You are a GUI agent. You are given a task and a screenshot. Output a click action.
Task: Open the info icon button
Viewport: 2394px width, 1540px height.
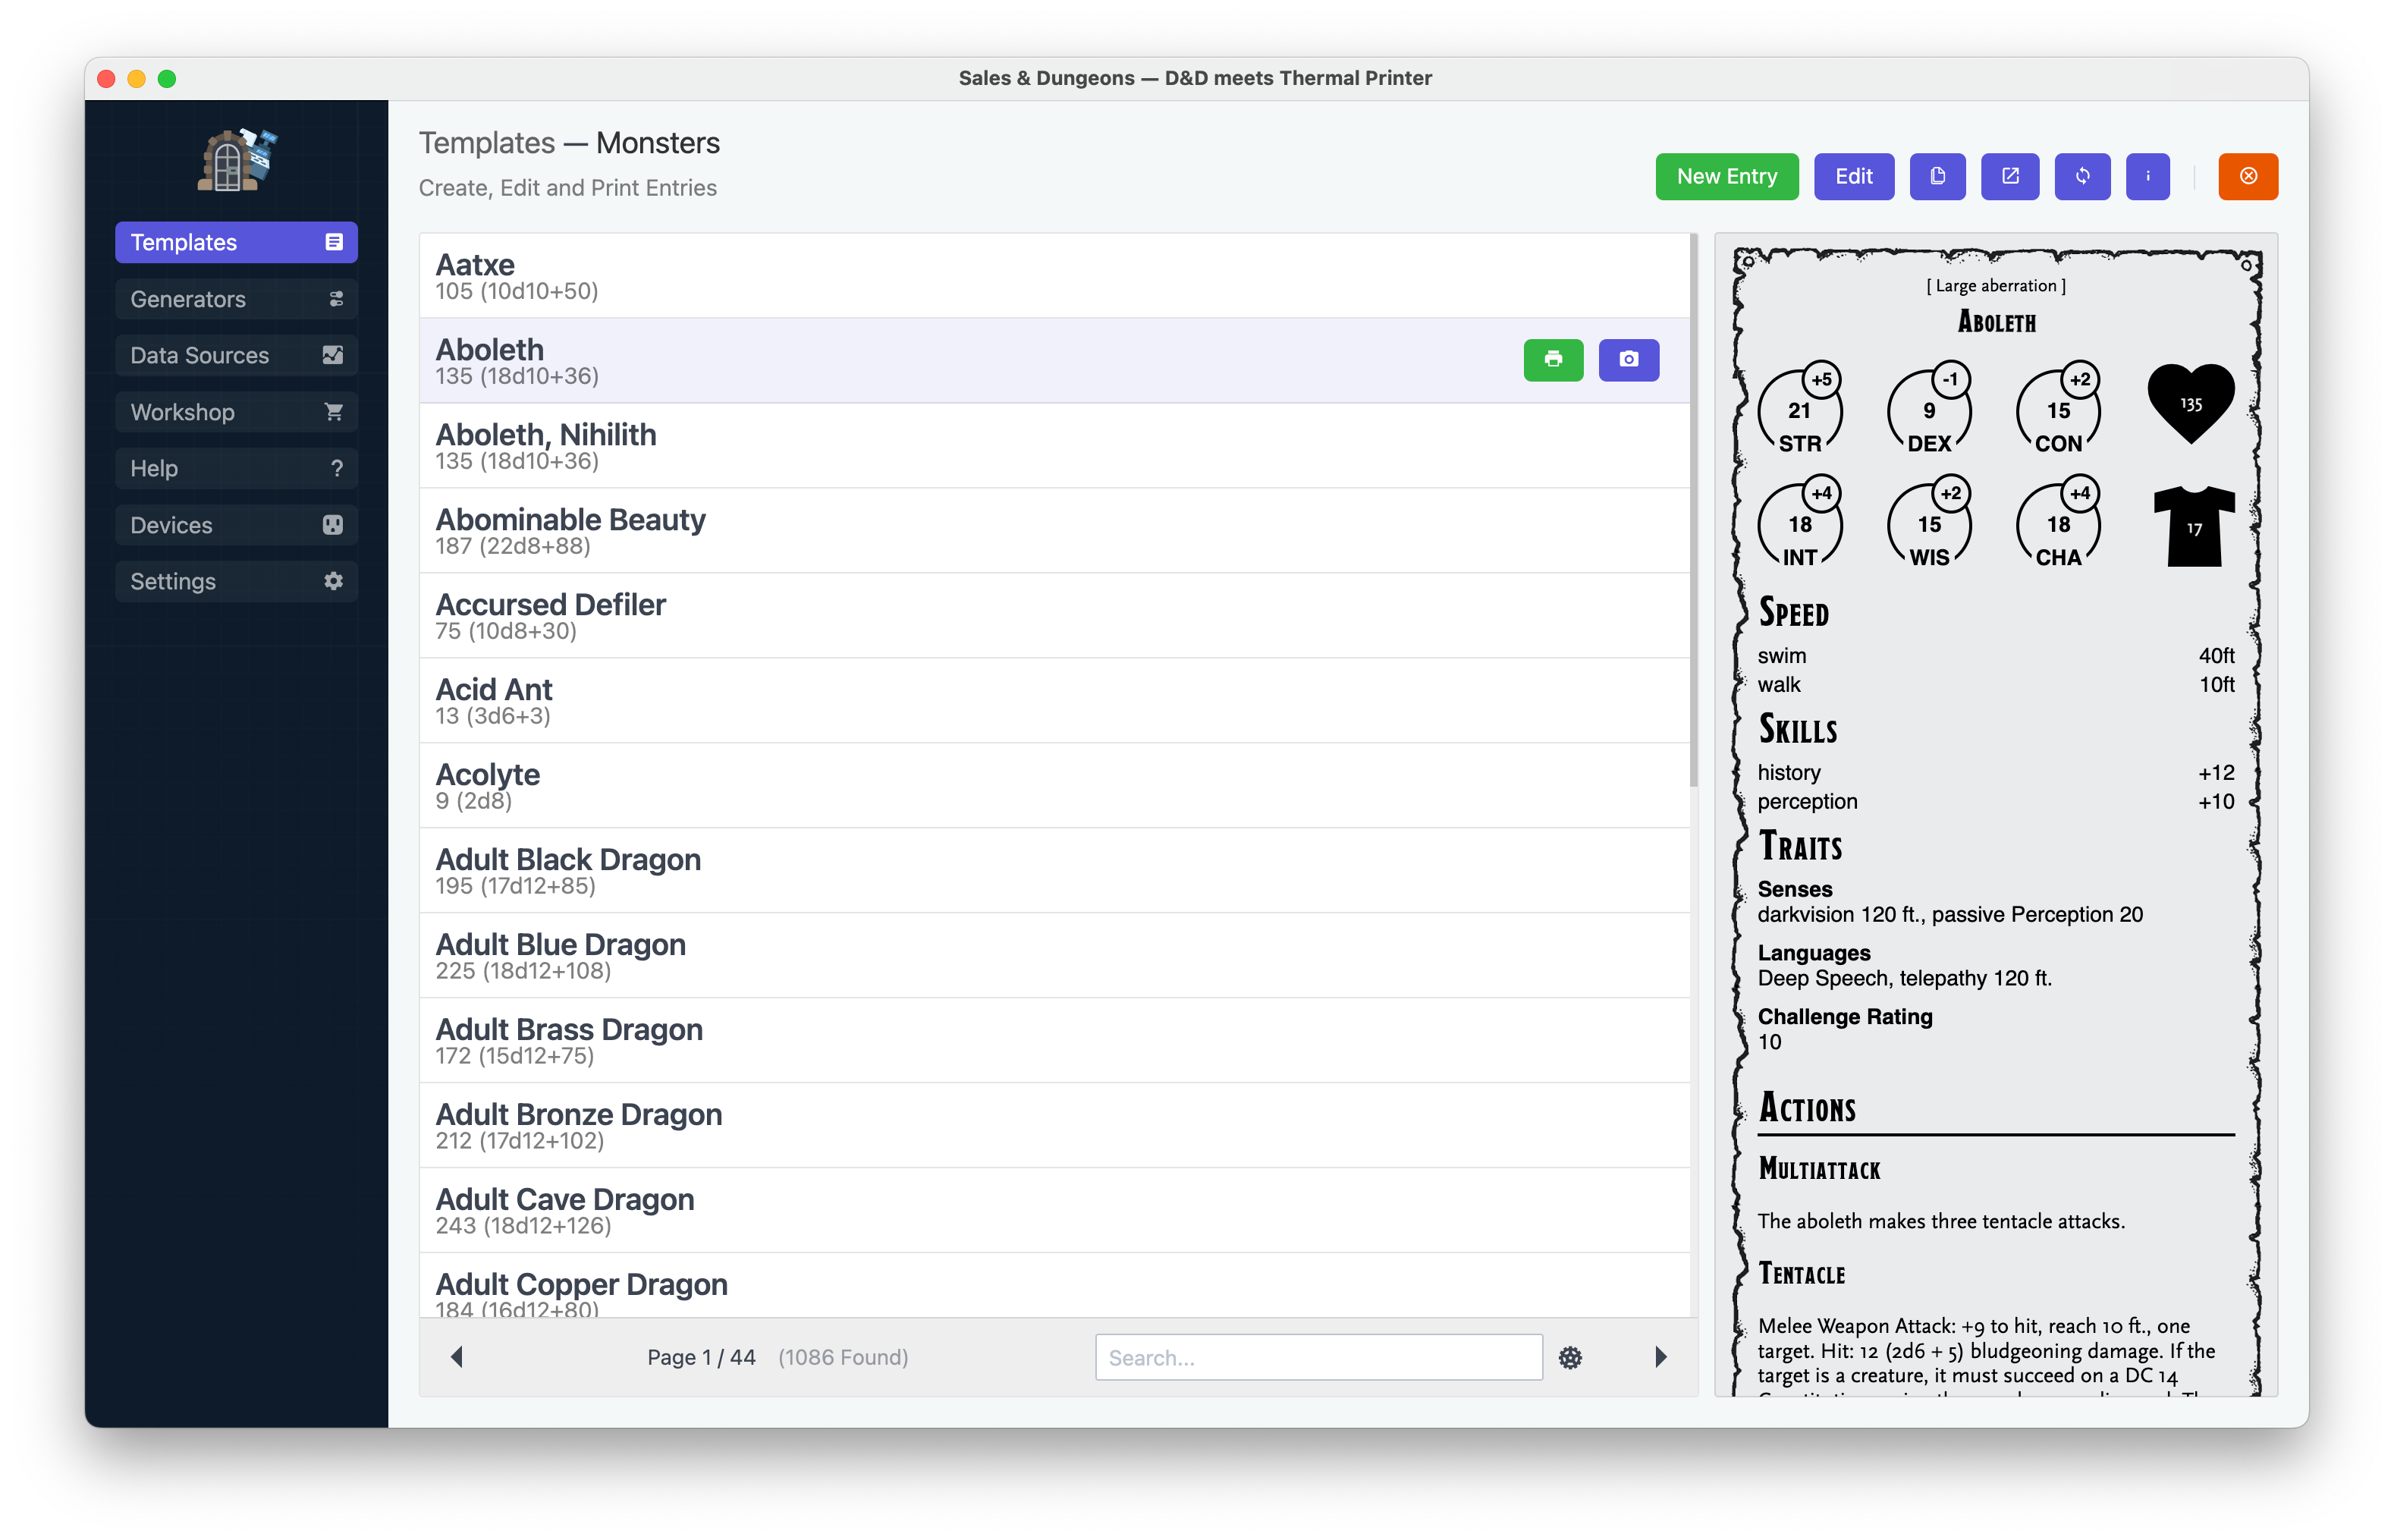(2147, 177)
